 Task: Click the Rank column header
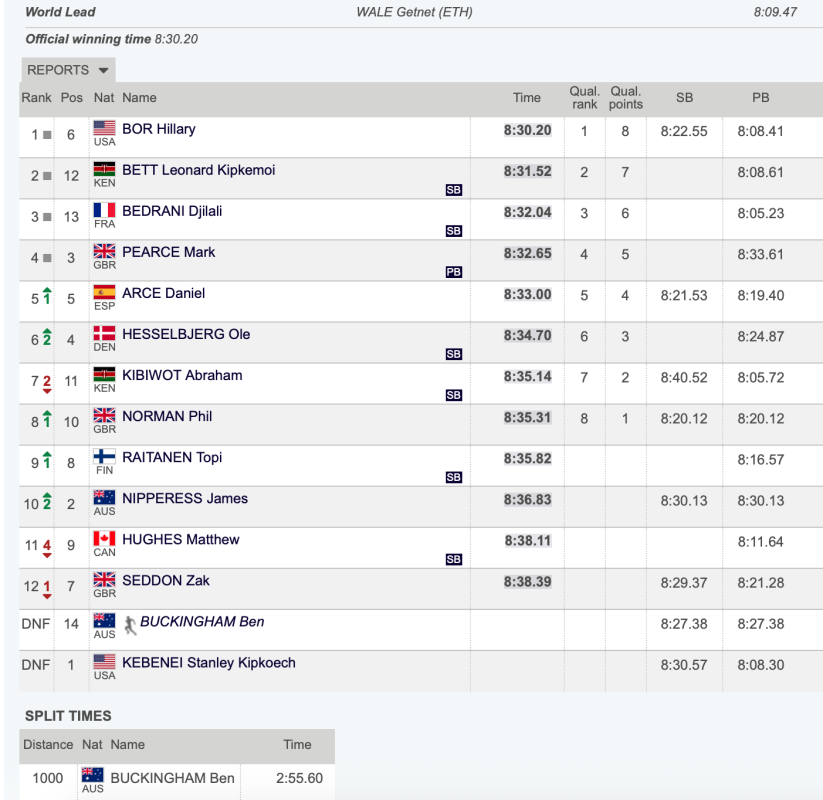[x=36, y=98]
